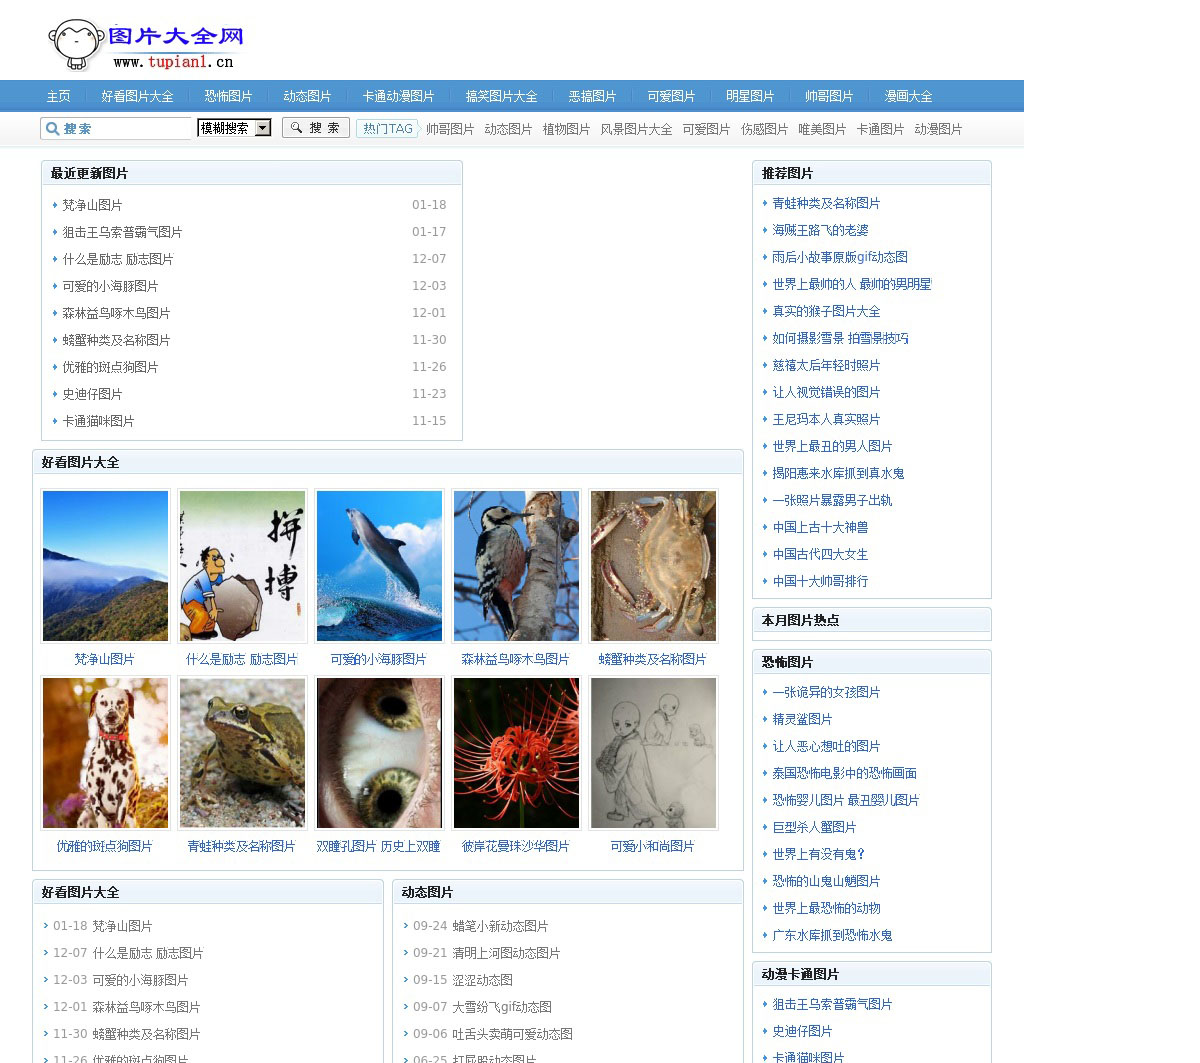
Task: Click the 风景图片大全 hot tag link
Action: pyautogui.click(x=636, y=129)
